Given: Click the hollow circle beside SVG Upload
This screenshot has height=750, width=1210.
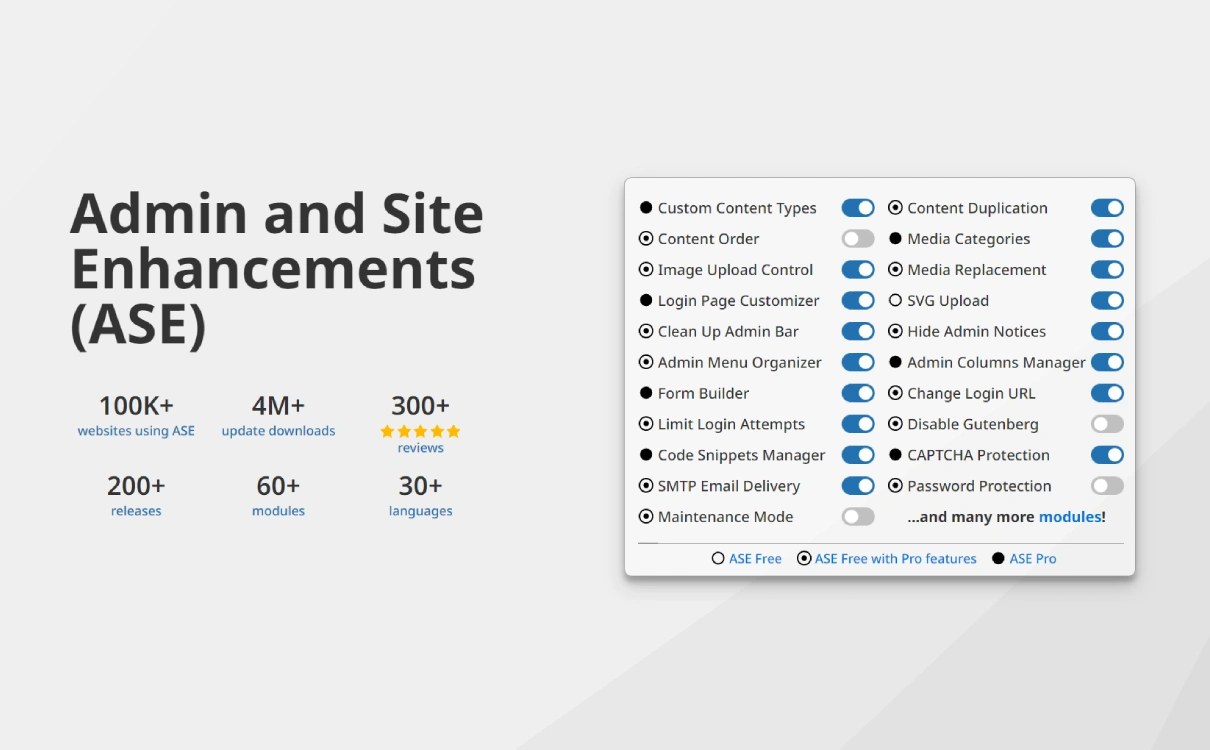Looking at the screenshot, I should (895, 301).
